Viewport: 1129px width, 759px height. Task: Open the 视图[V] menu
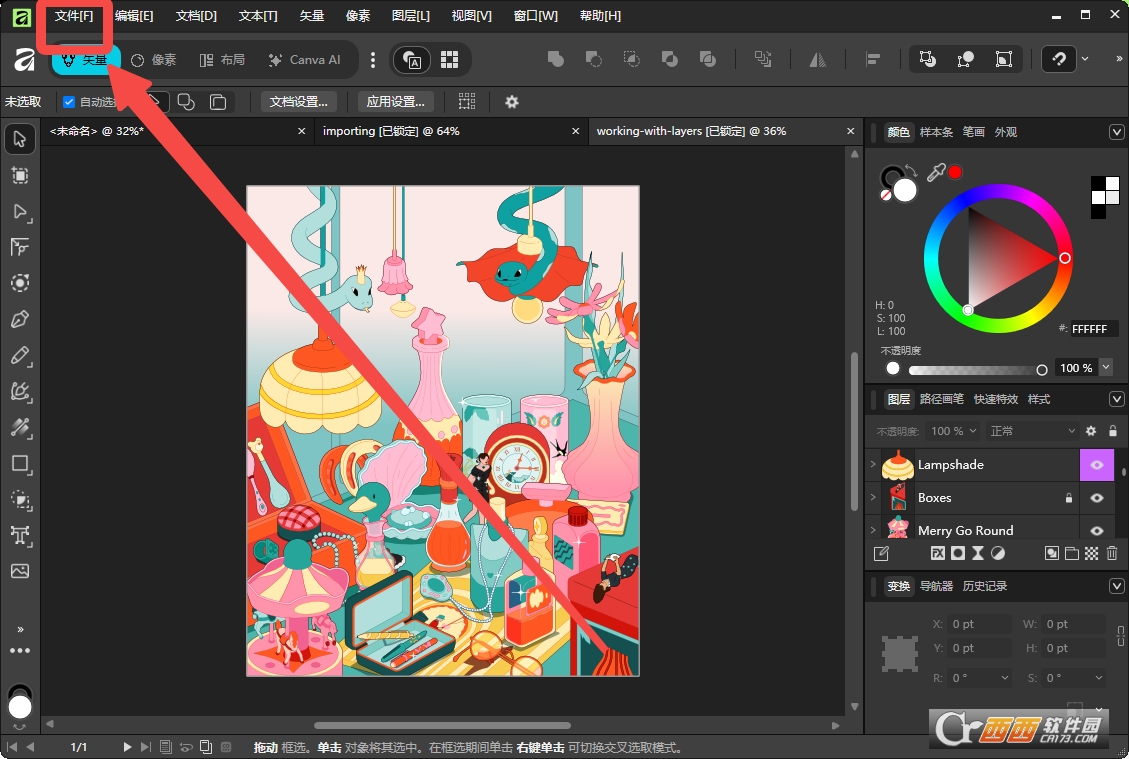(472, 16)
